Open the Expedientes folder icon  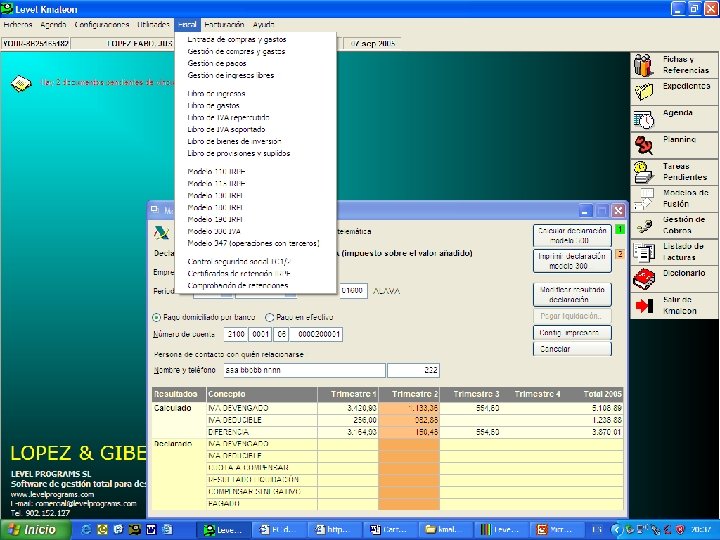tap(643, 91)
